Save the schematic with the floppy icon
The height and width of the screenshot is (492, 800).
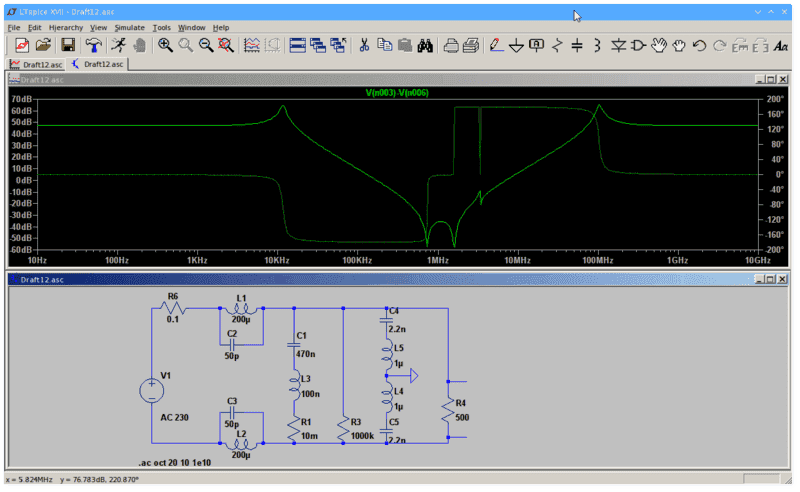pyautogui.click(x=68, y=45)
